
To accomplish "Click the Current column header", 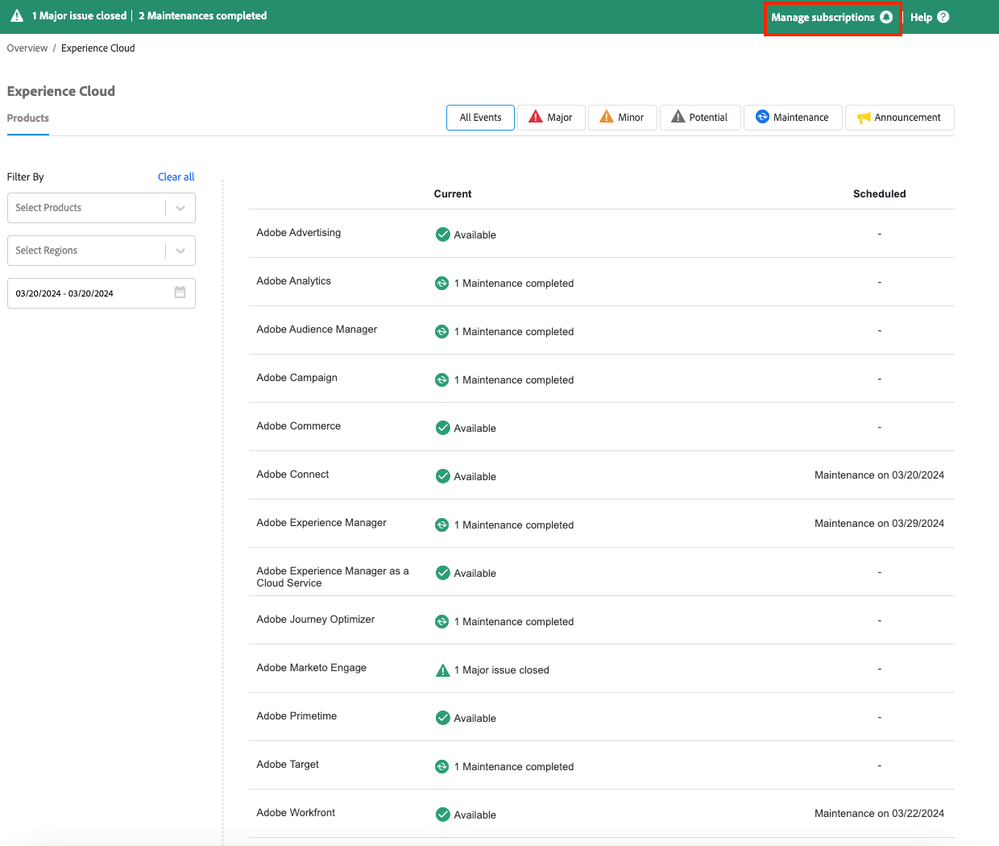I will [452, 194].
